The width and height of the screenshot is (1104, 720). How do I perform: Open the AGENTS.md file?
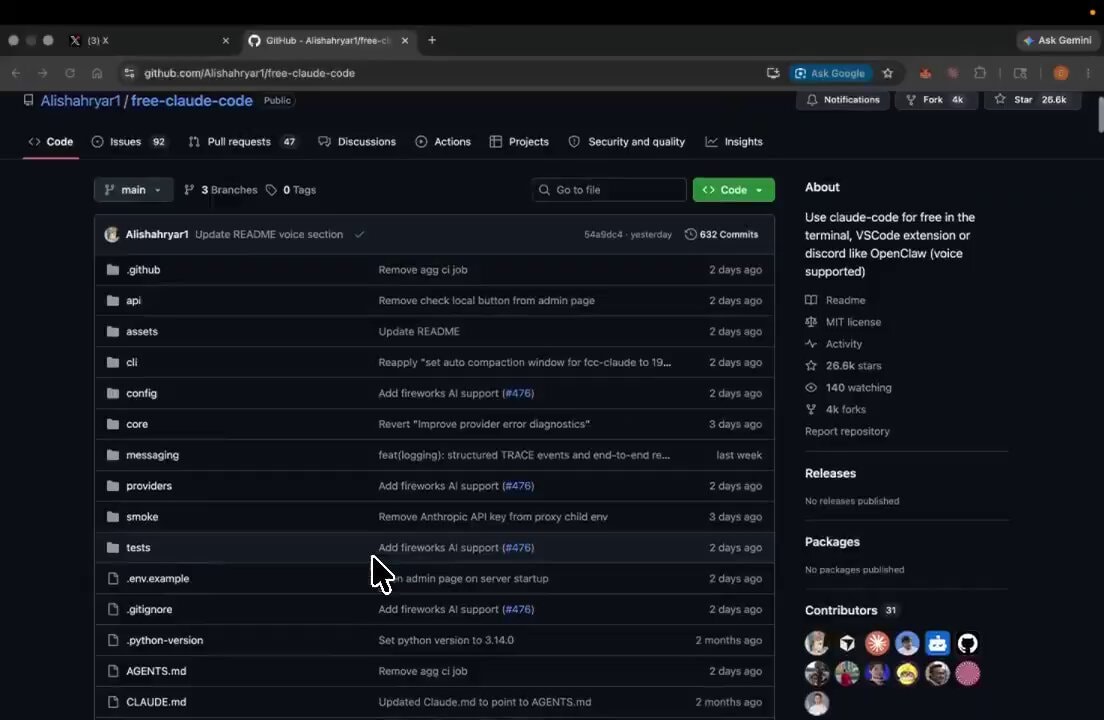pyautogui.click(x=156, y=671)
